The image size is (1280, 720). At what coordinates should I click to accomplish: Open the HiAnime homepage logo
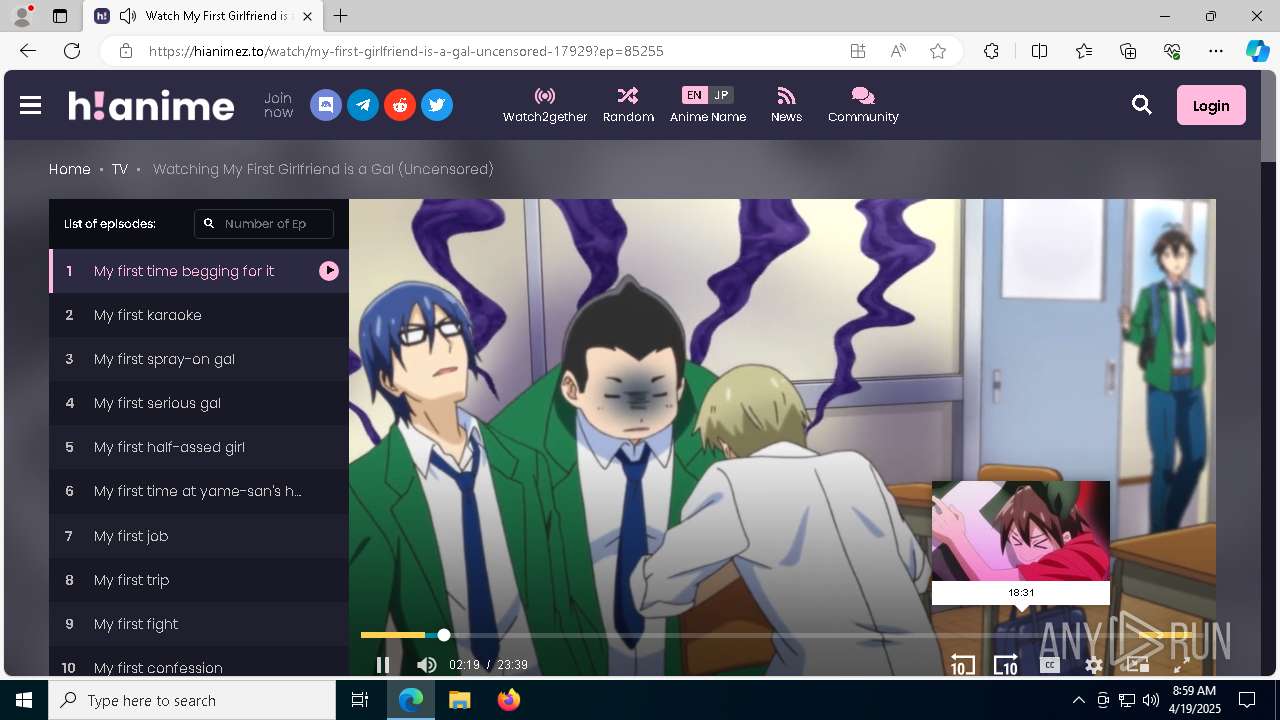pyautogui.click(x=151, y=105)
